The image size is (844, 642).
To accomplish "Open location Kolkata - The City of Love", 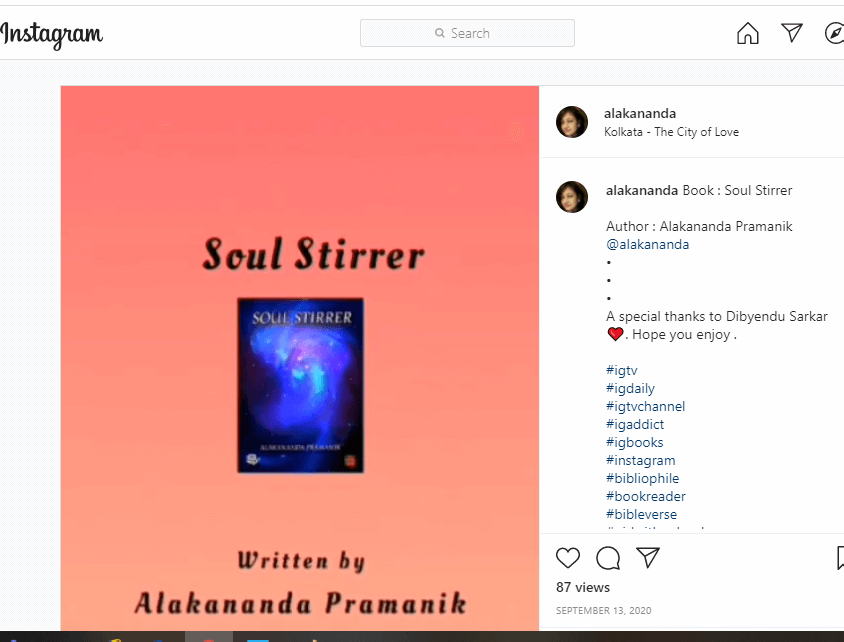I will 671,132.
